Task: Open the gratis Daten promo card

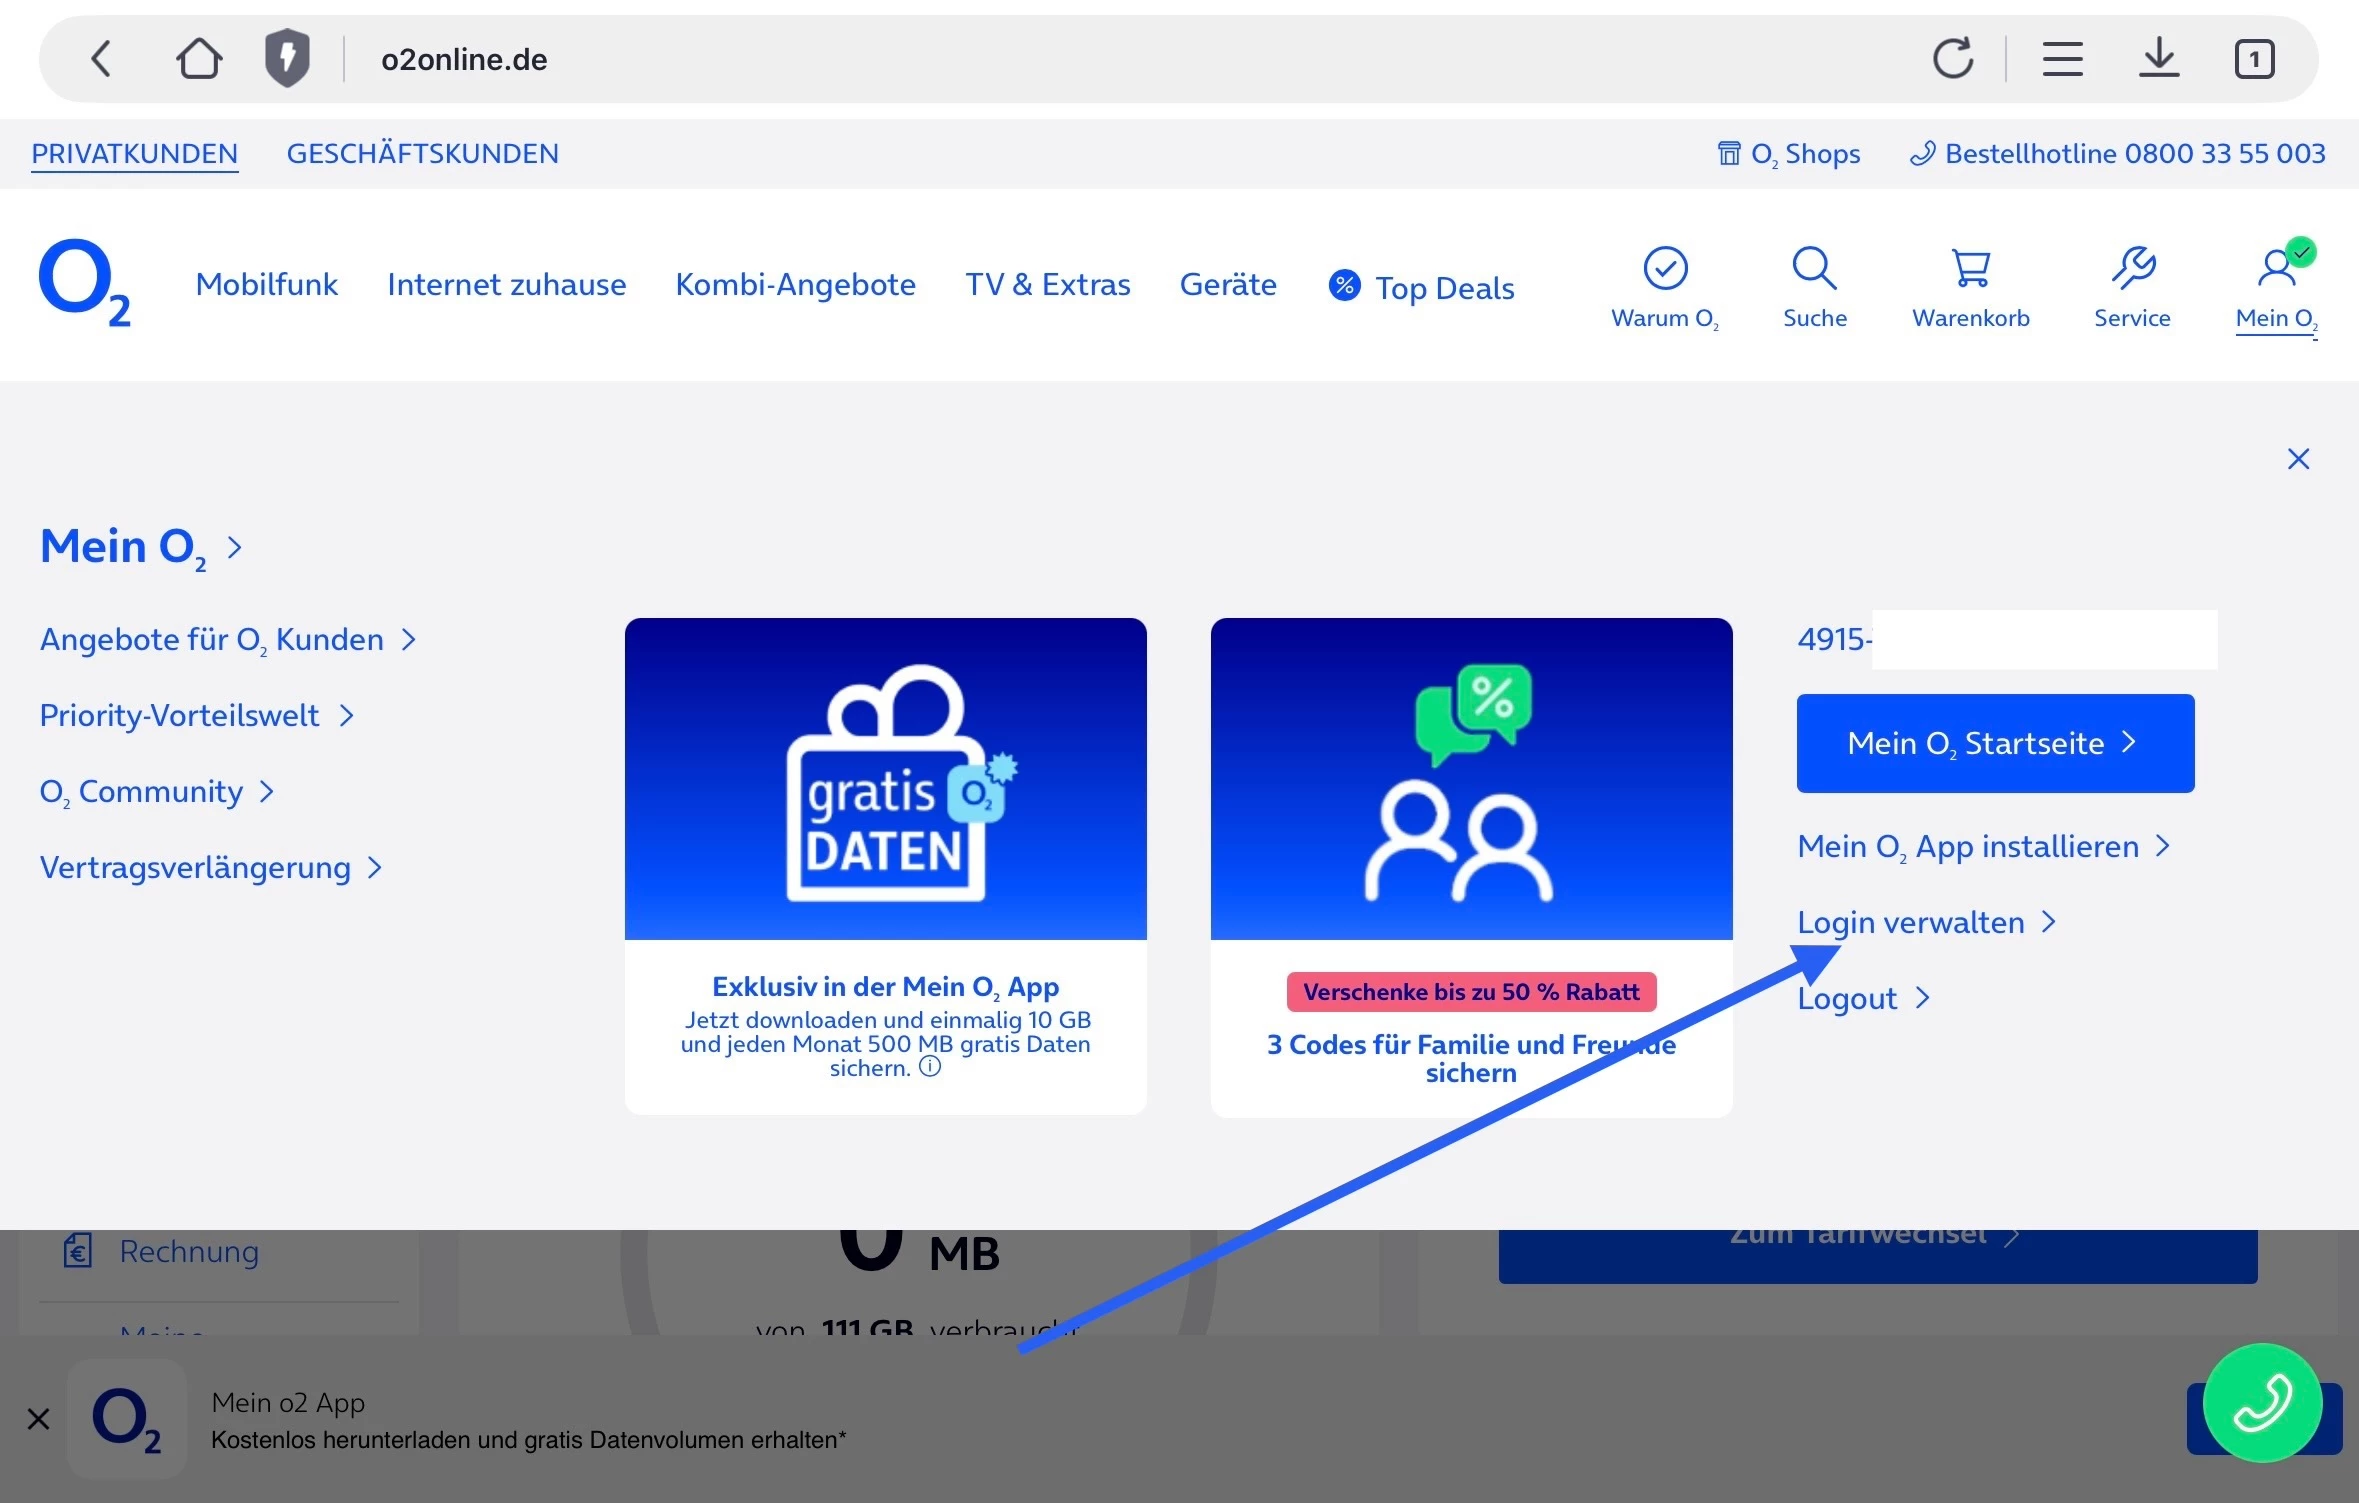Action: tap(885, 865)
